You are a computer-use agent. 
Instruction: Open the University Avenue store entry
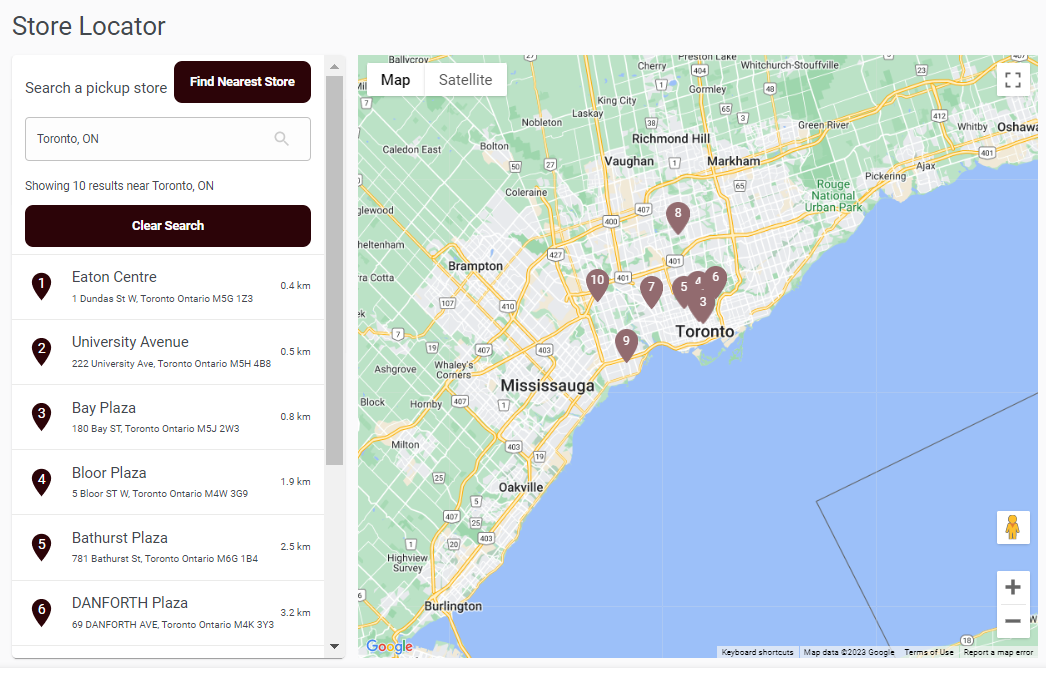point(168,352)
